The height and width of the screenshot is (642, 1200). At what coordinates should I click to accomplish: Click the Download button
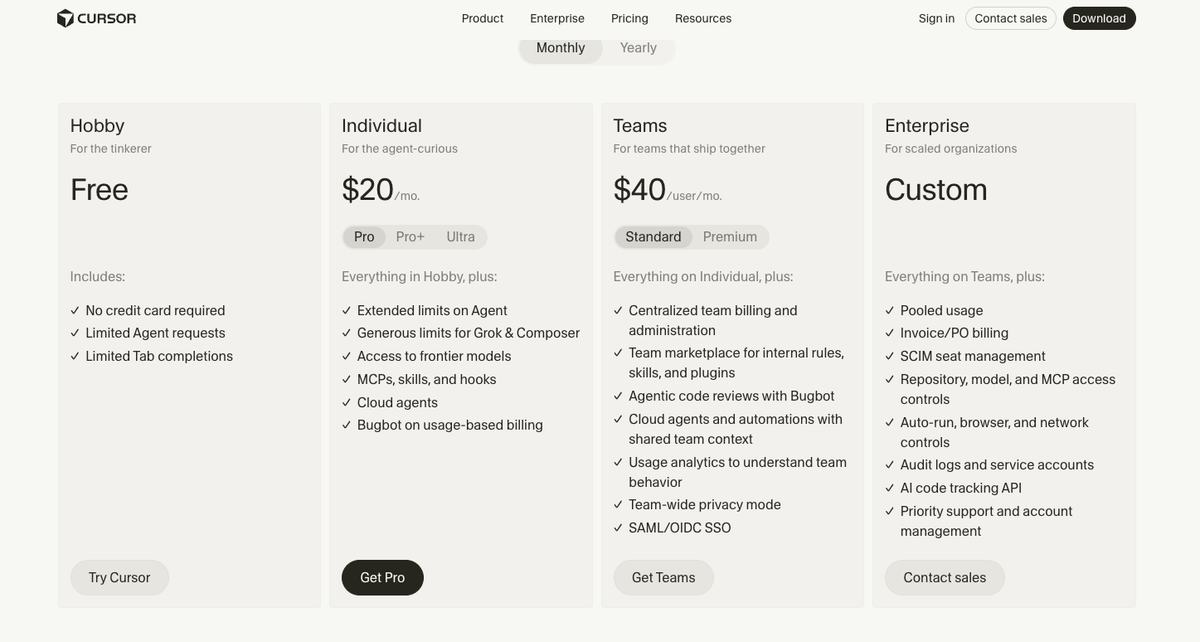click(1099, 18)
